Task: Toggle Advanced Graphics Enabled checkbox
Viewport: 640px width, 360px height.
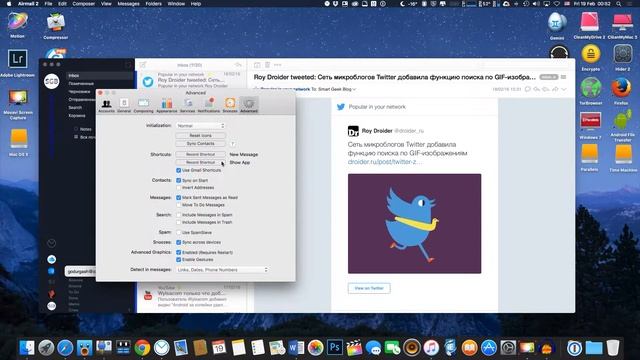Action: [x=178, y=252]
